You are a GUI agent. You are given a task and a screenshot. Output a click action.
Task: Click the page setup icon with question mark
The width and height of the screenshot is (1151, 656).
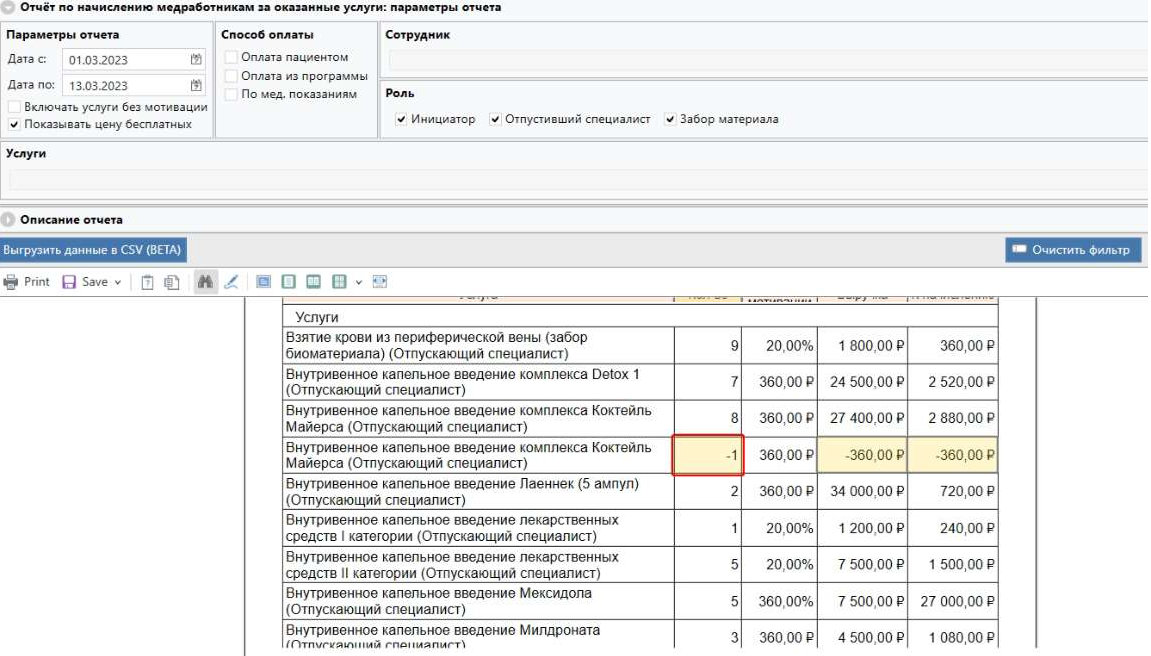[147, 282]
